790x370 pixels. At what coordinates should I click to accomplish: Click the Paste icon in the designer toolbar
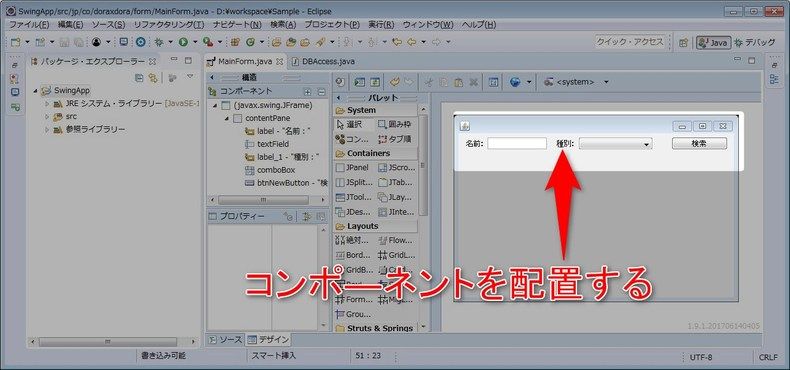point(458,82)
